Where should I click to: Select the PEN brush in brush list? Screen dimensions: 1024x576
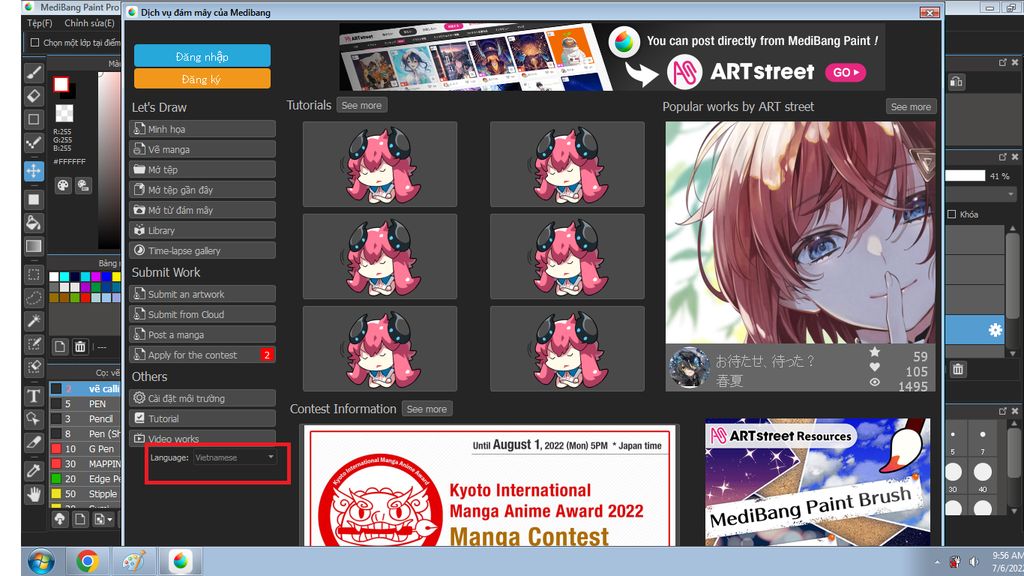pos(85,404)
